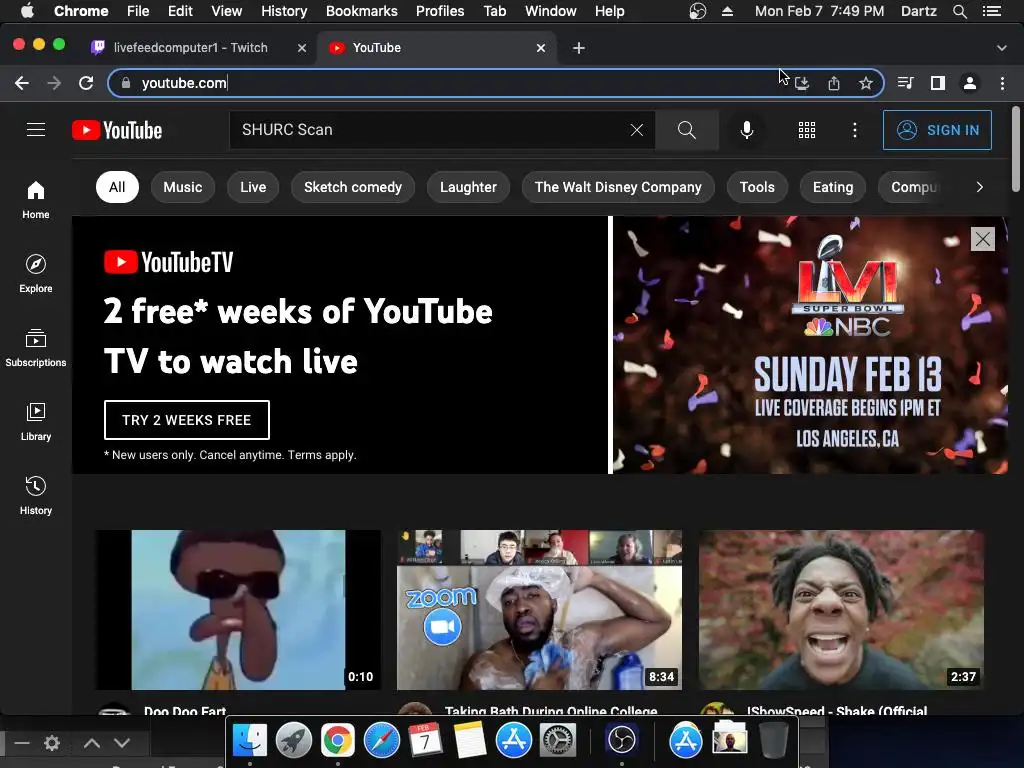Open Safari from the Dock
Screen dimensions: 1024x768
381,741
